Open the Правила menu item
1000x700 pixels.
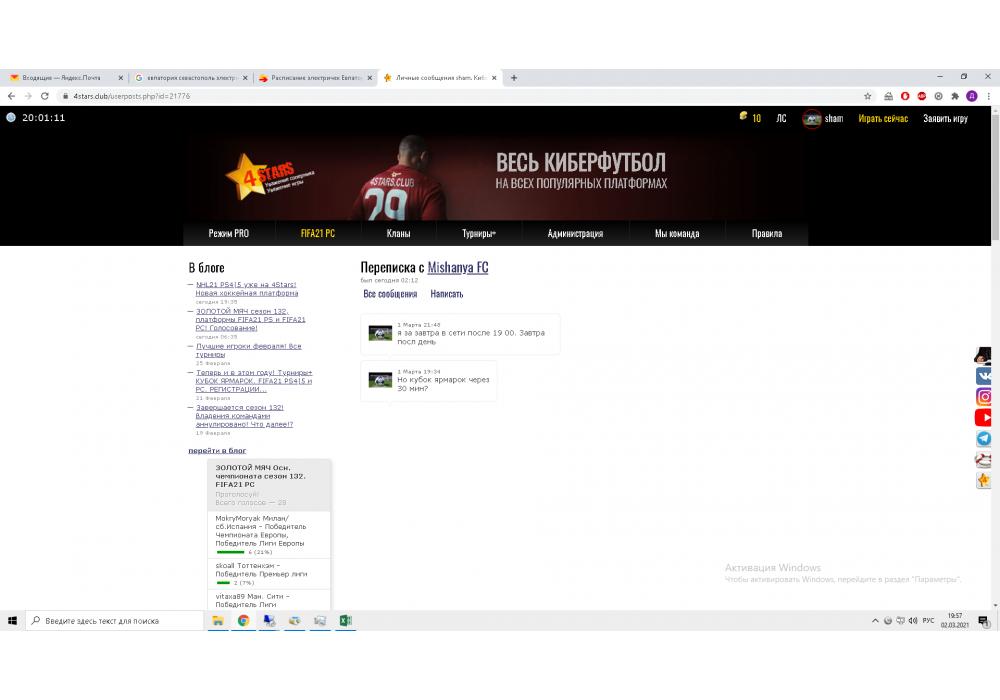(767, 233)
